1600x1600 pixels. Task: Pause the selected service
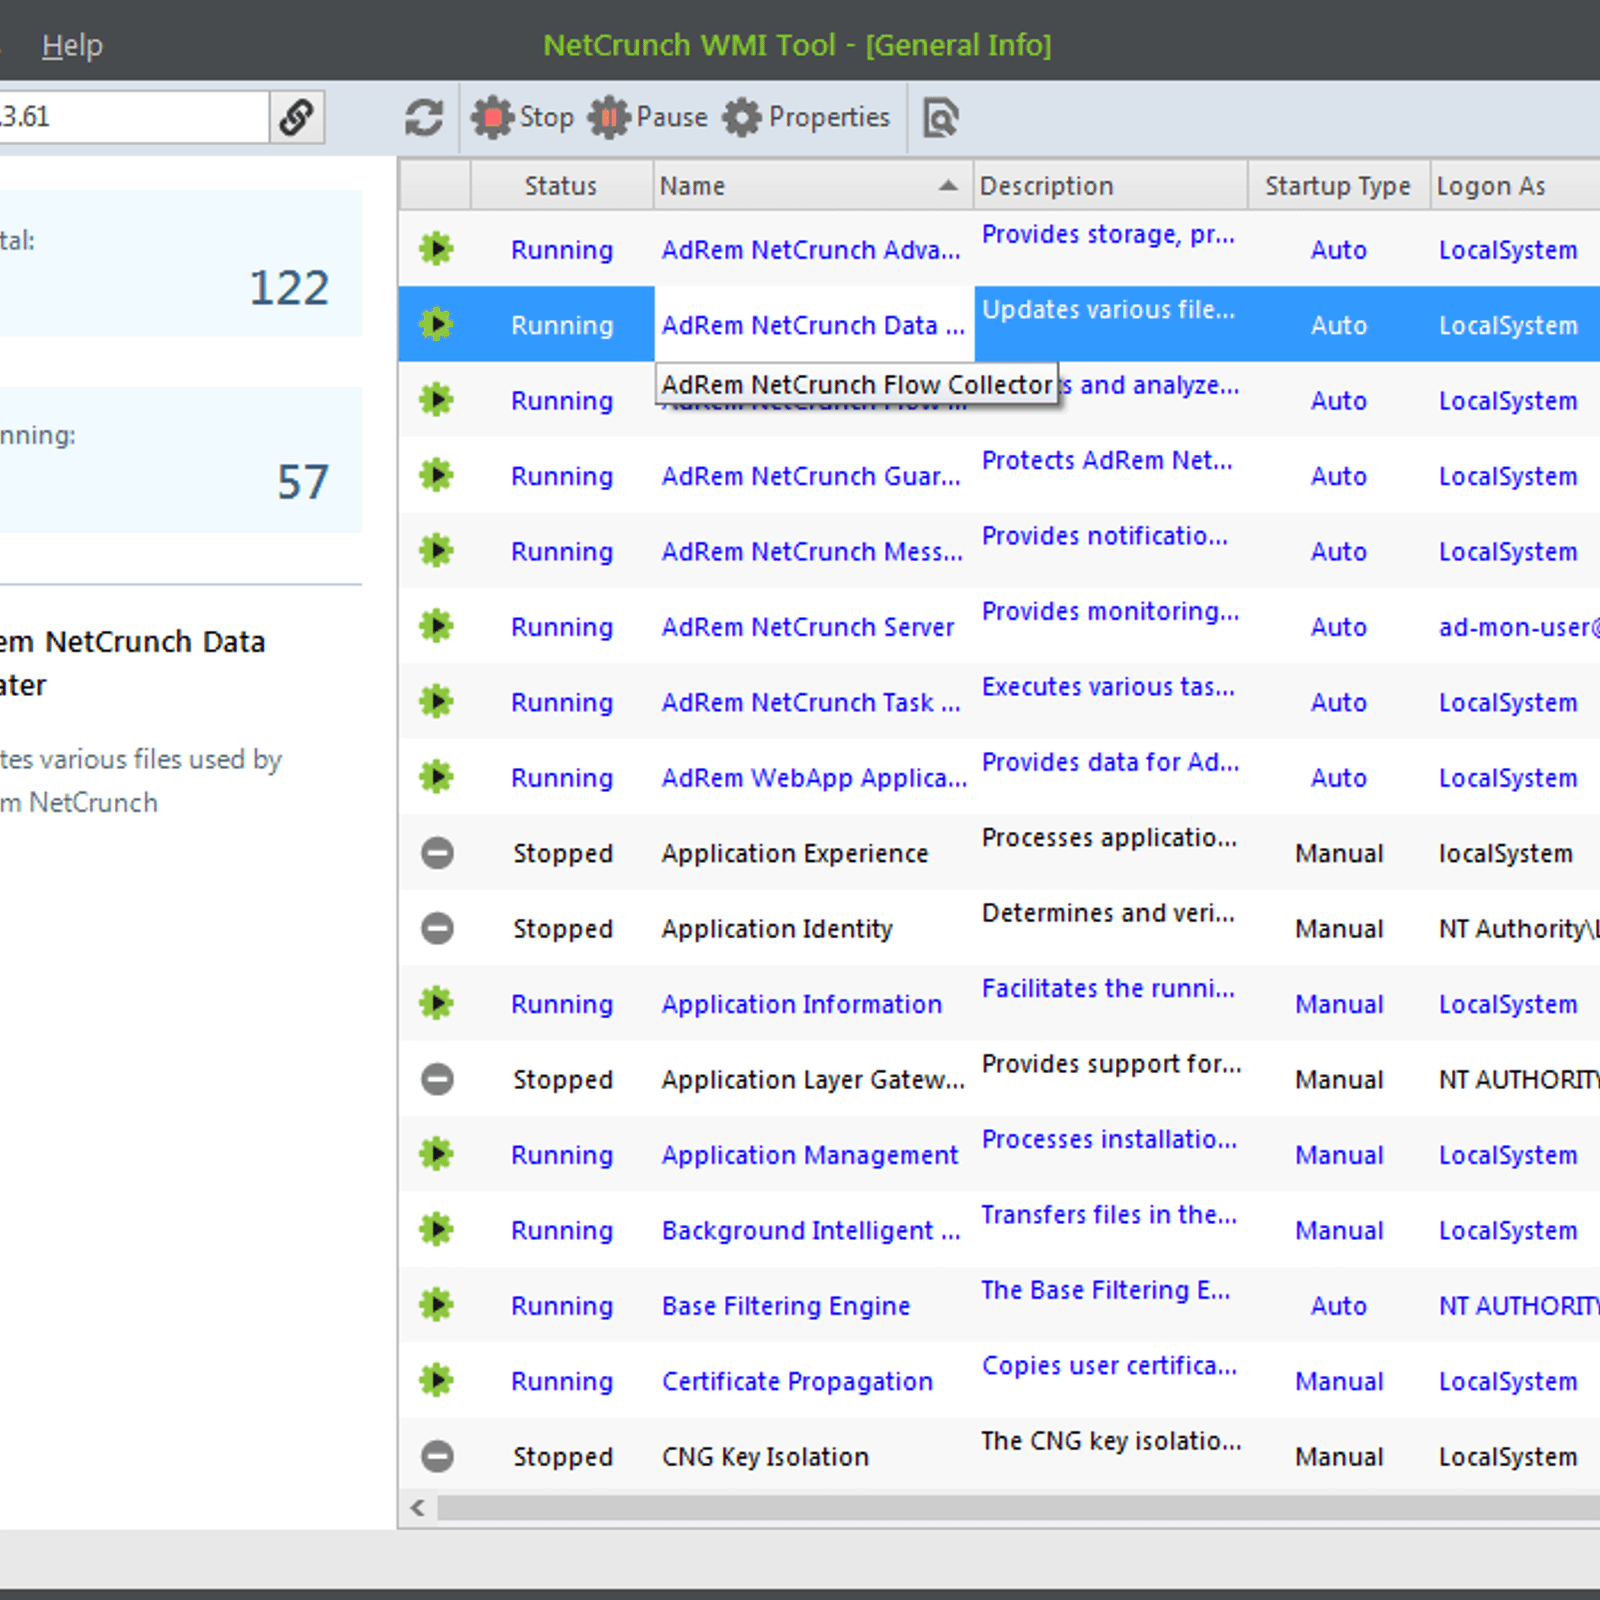click(648, 117)
